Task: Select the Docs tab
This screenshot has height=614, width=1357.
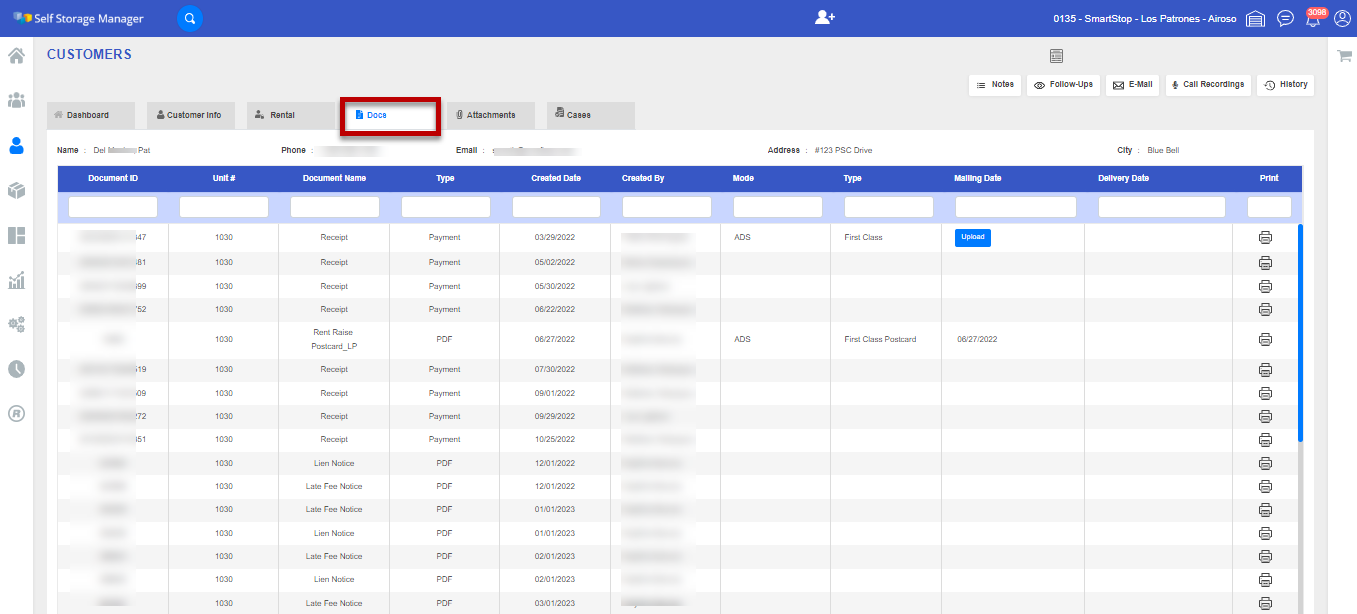Action: (390, 115)
